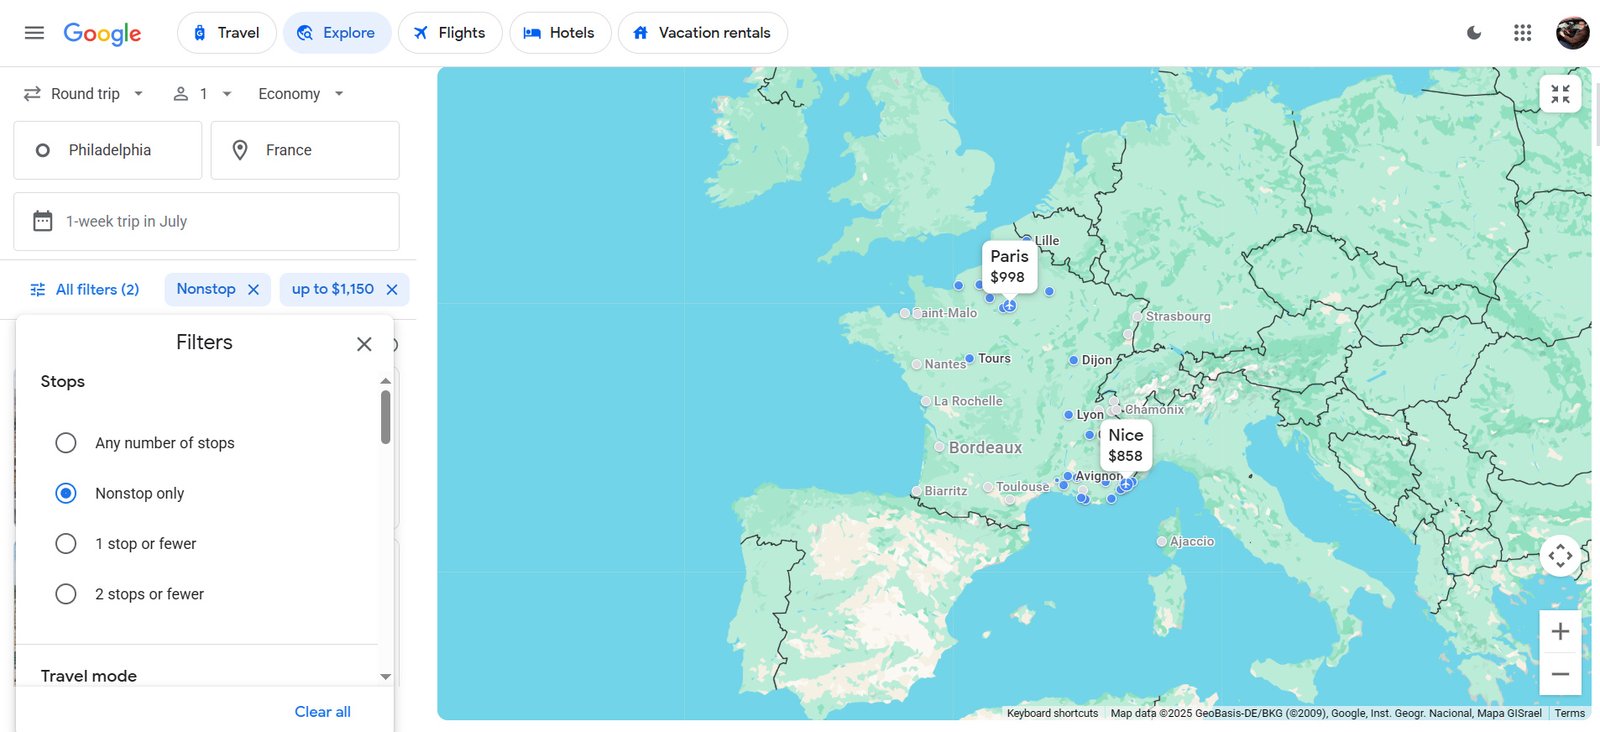The height and width of the screenshot is (732, 1600).
Task: Open the 1-week trip in July date field
Action: pos(206,221)
